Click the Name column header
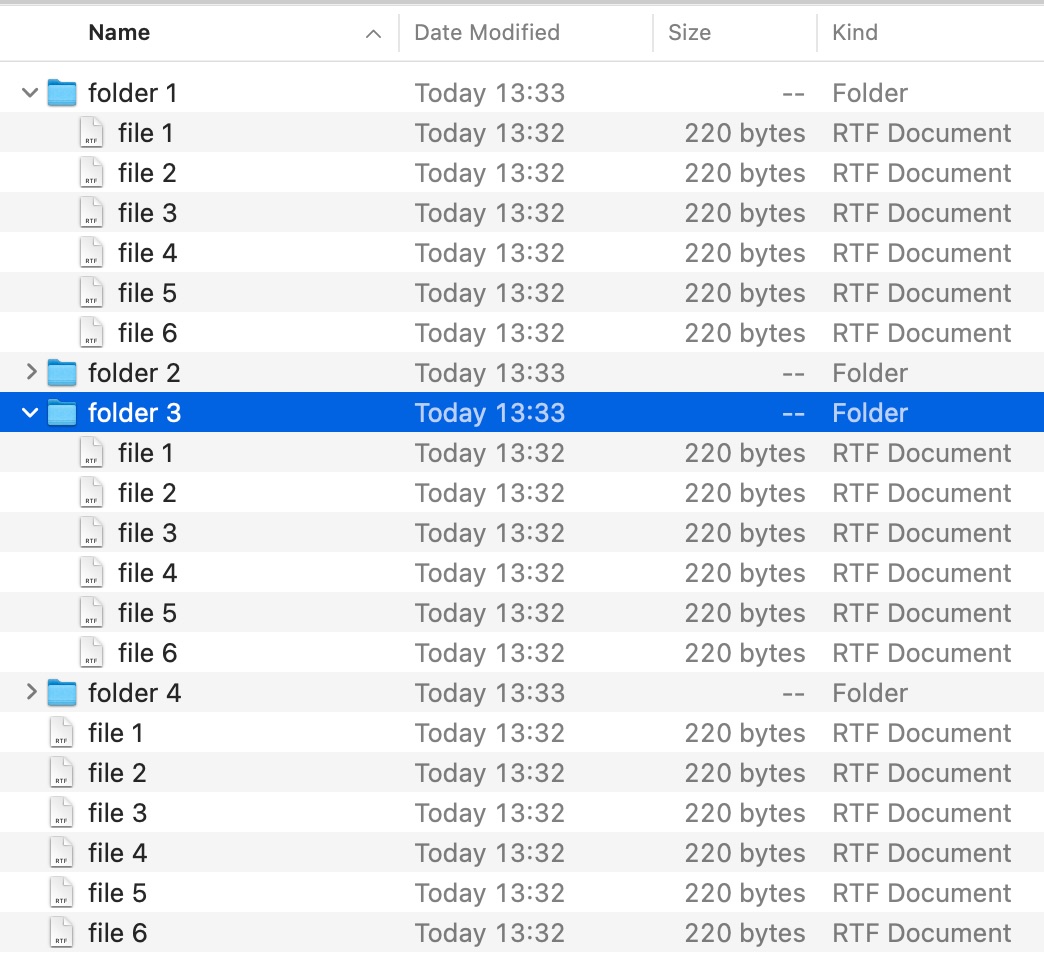 [119, 33]
